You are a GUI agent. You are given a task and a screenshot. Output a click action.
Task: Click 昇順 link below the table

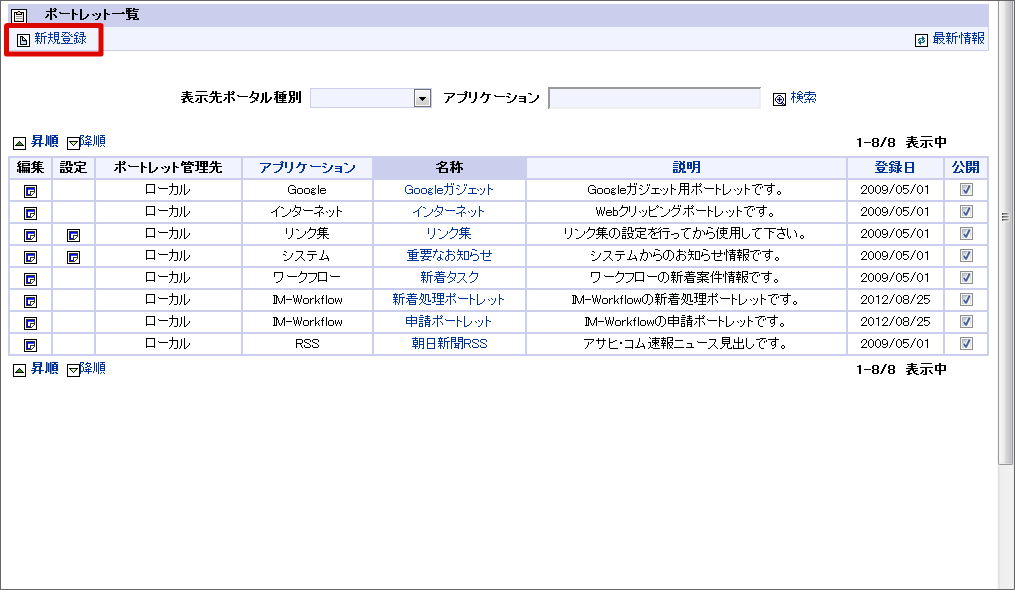[x=45, y=369]
